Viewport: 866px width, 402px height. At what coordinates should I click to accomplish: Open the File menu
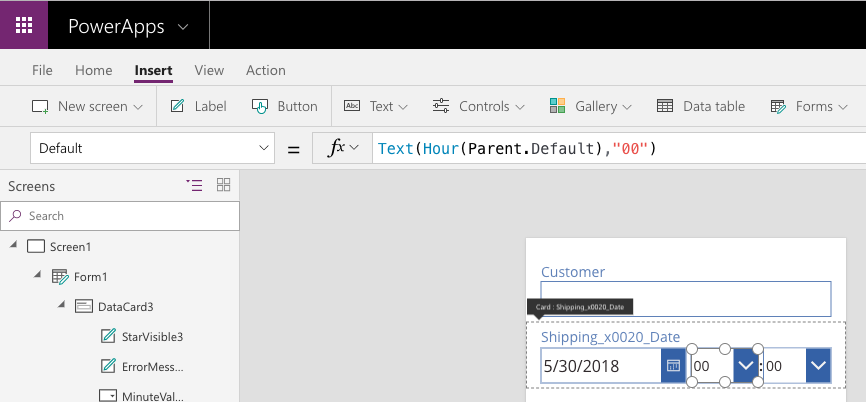pyautogui.click(x=42, y=70)
